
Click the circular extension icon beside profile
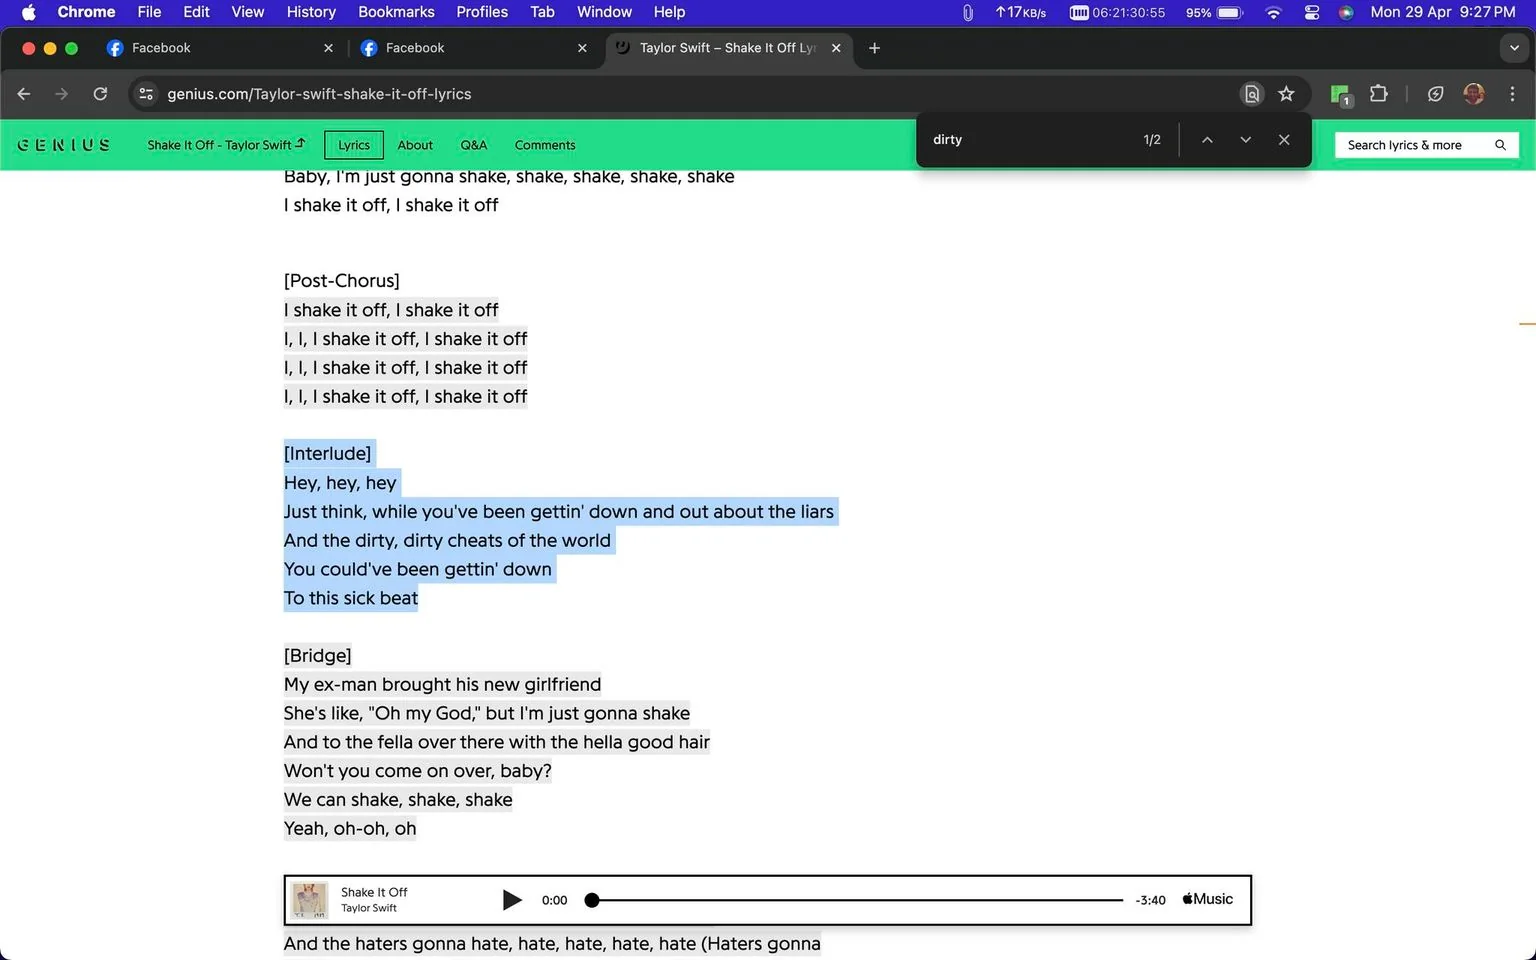click(1435, 94)
